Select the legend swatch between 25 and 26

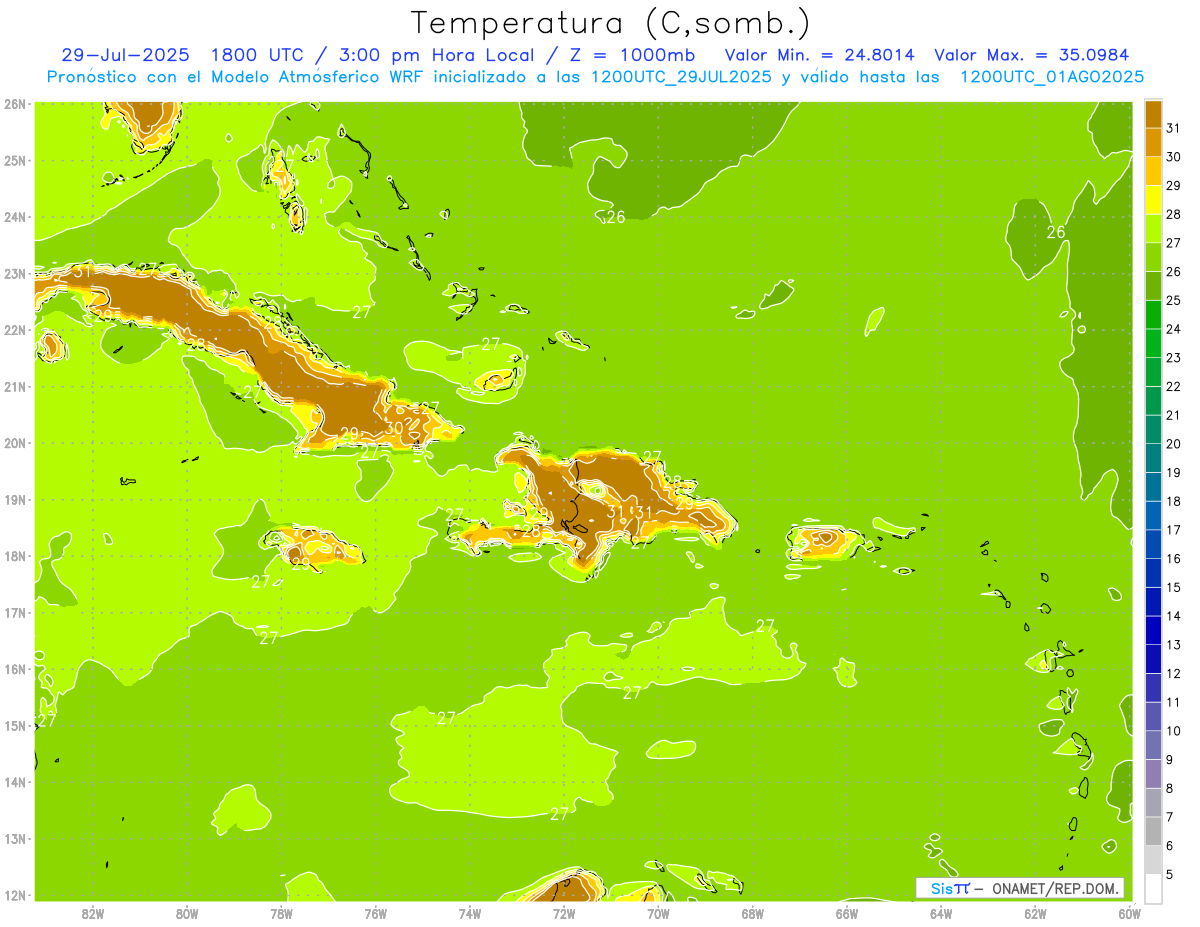pos(1153,286)
